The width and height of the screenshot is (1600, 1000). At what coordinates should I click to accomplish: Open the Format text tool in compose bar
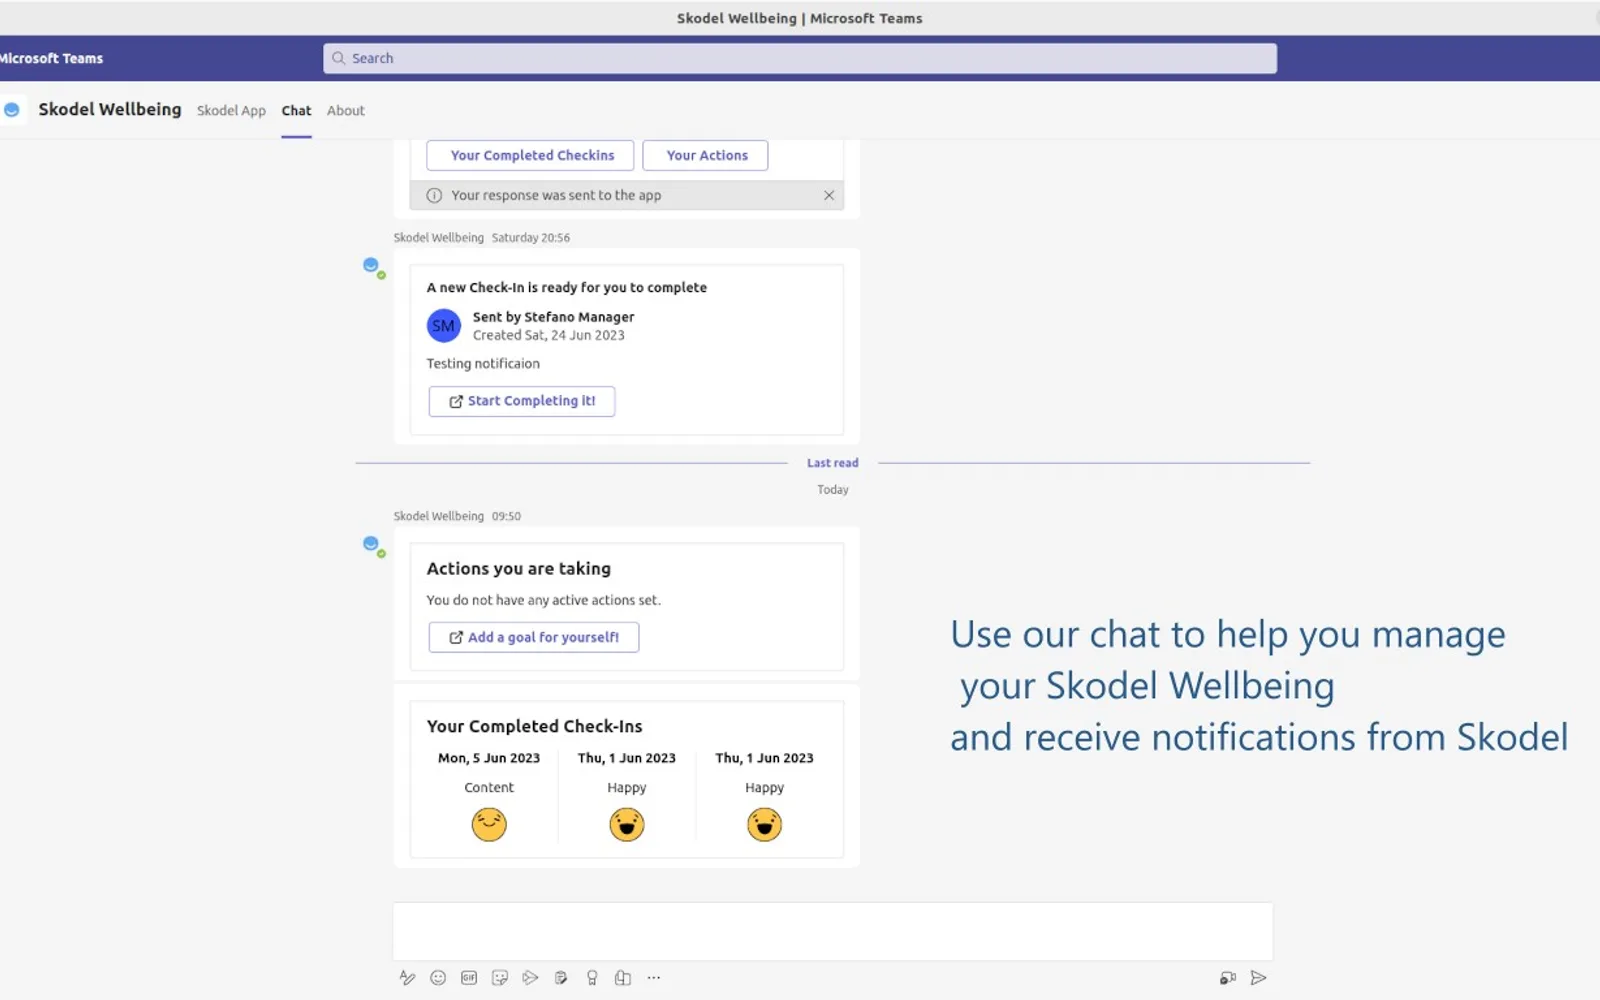pos(407,978)
